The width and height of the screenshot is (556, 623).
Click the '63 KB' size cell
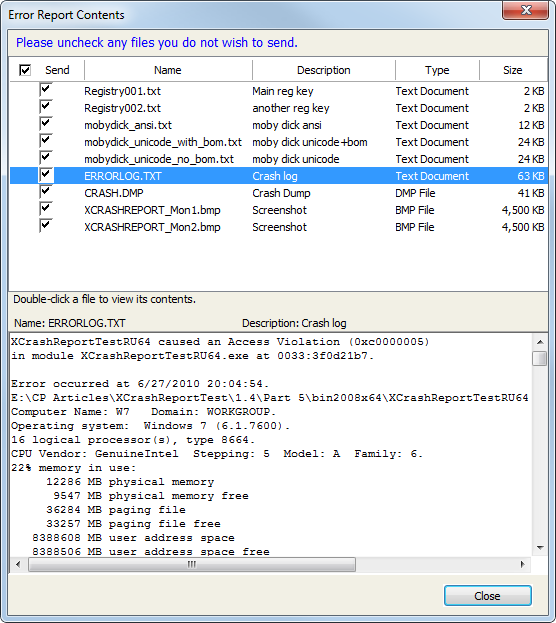point(531,176)
